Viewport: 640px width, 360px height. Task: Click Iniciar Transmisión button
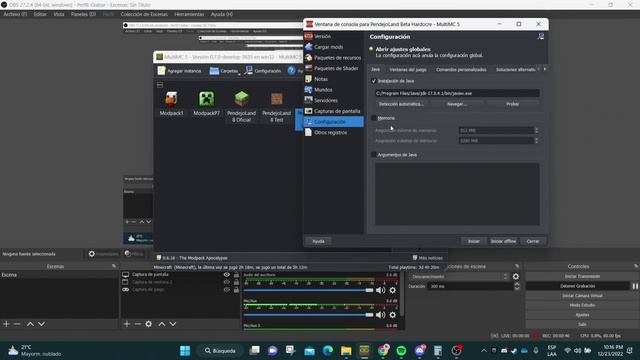tap(582, 276)
